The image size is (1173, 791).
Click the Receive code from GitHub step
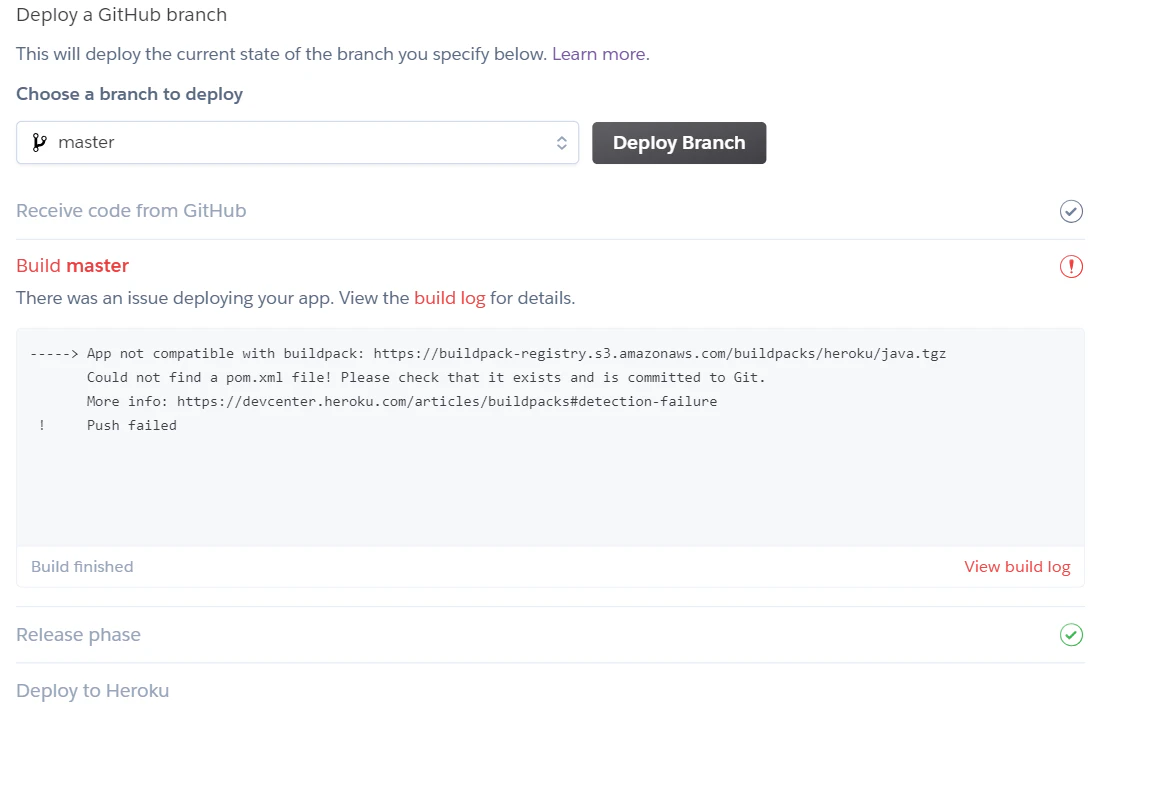(x=131, y=211)
